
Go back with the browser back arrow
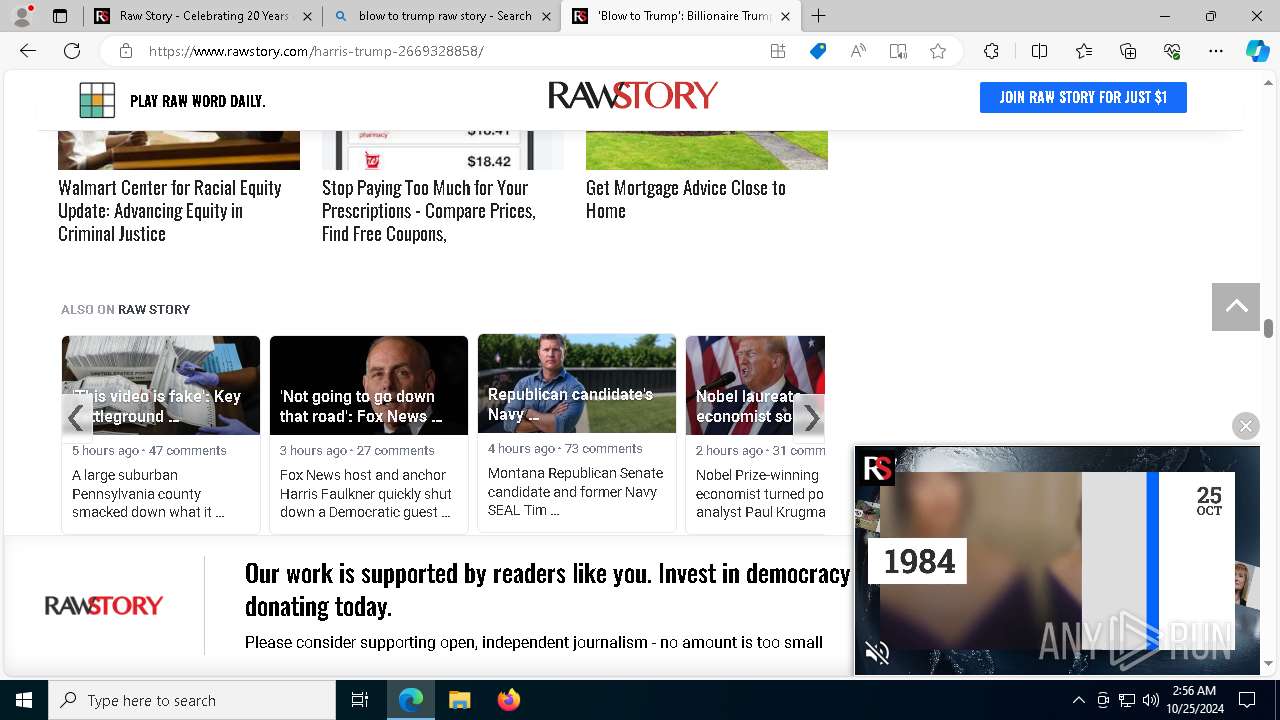pyautogui.click(x=28, y=51)
